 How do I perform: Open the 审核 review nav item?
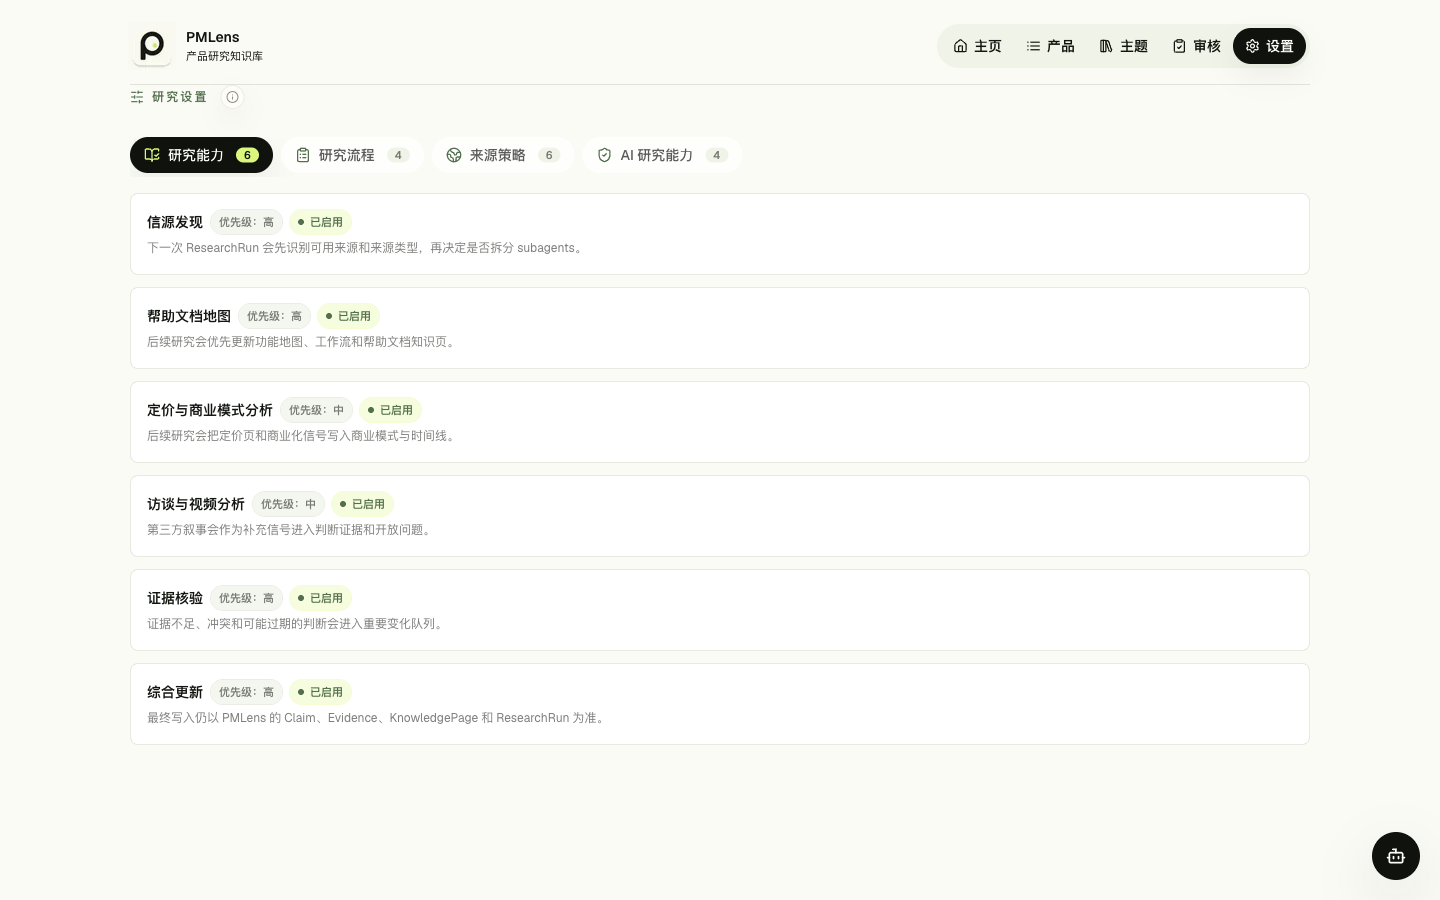point(1196,46)
